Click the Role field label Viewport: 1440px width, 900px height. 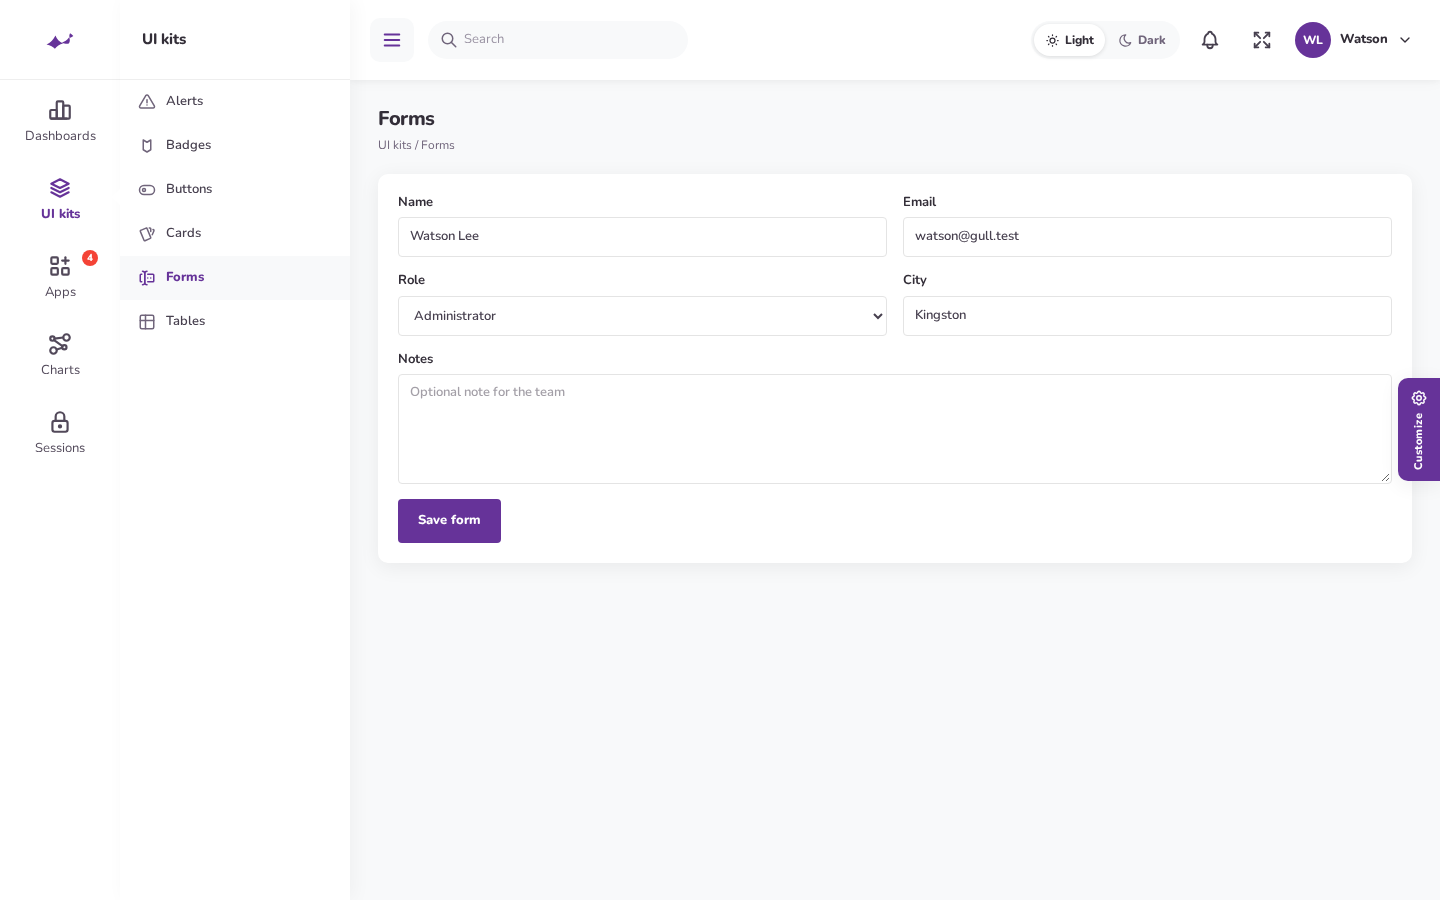411,280
